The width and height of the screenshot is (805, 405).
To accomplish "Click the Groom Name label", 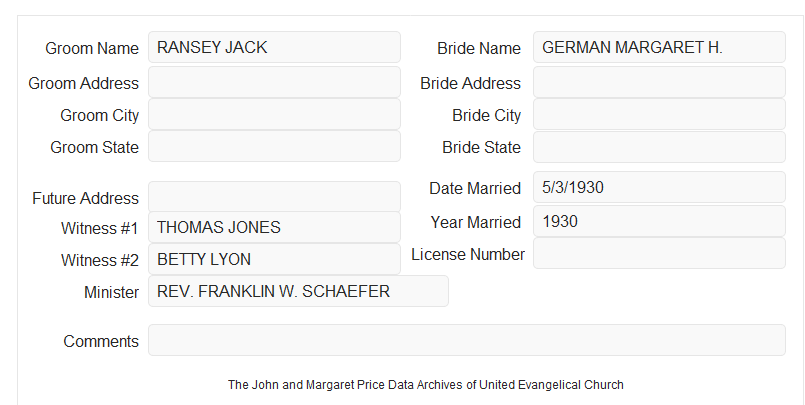I will (92, 48).
